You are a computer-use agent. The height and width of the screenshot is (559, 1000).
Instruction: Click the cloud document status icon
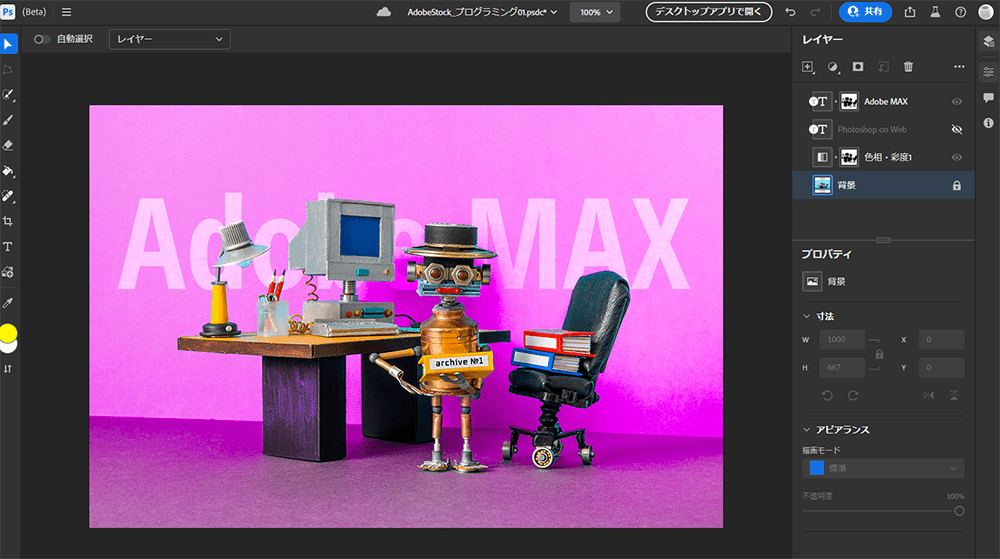[384, 12]
